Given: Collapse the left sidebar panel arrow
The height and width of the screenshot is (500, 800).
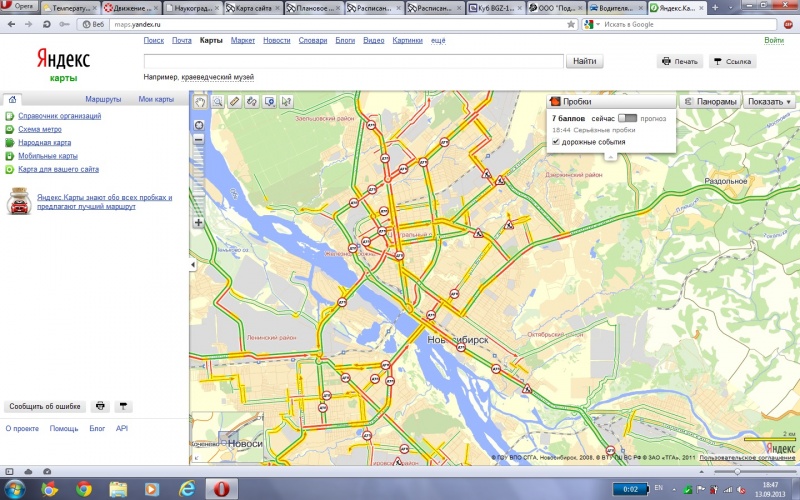Looking at the screenshot, I should click(x=192, y=264).
